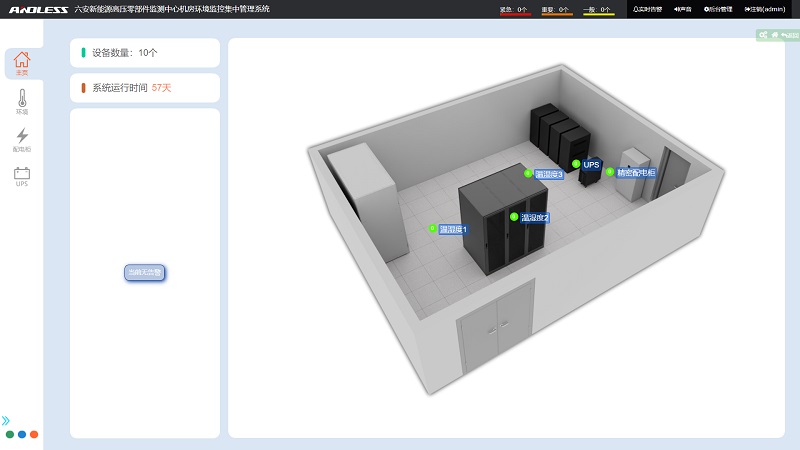The height and width of the screenshot is (450, 800).
Task: Open settings gears in green toolbar
Action: (x=763, y=35)
